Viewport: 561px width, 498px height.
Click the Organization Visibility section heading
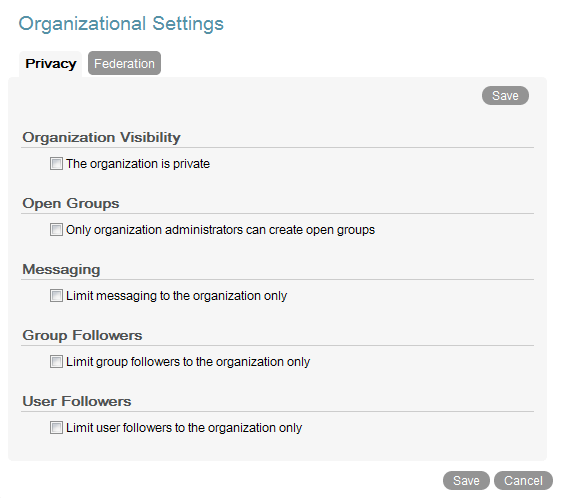coord(101,137)
